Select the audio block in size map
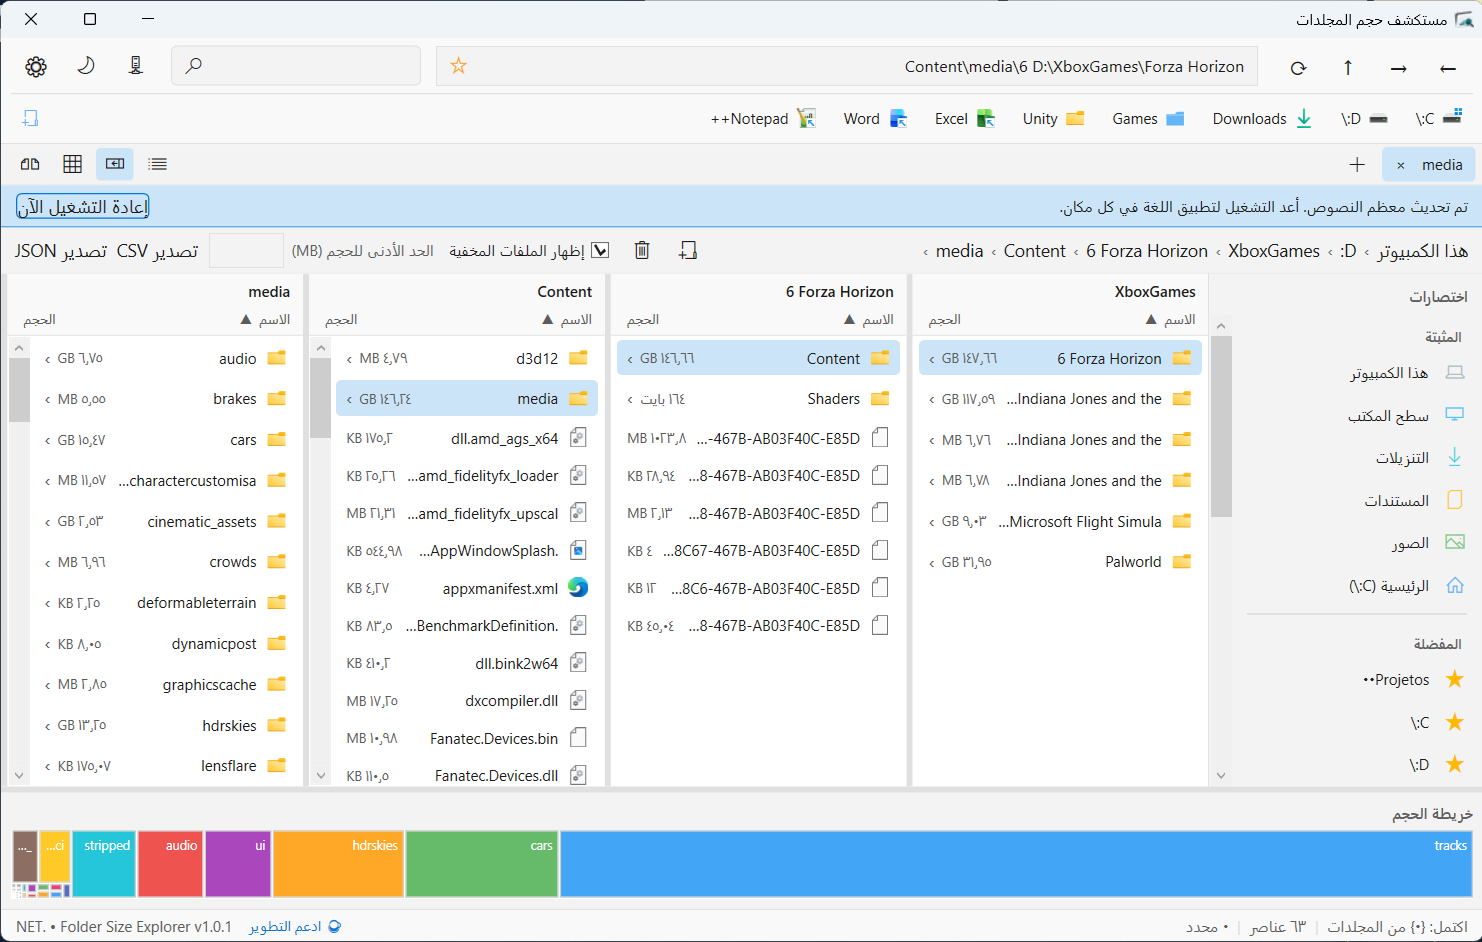Viewport: 1482px width, 942px height. [x=171, y=864]
